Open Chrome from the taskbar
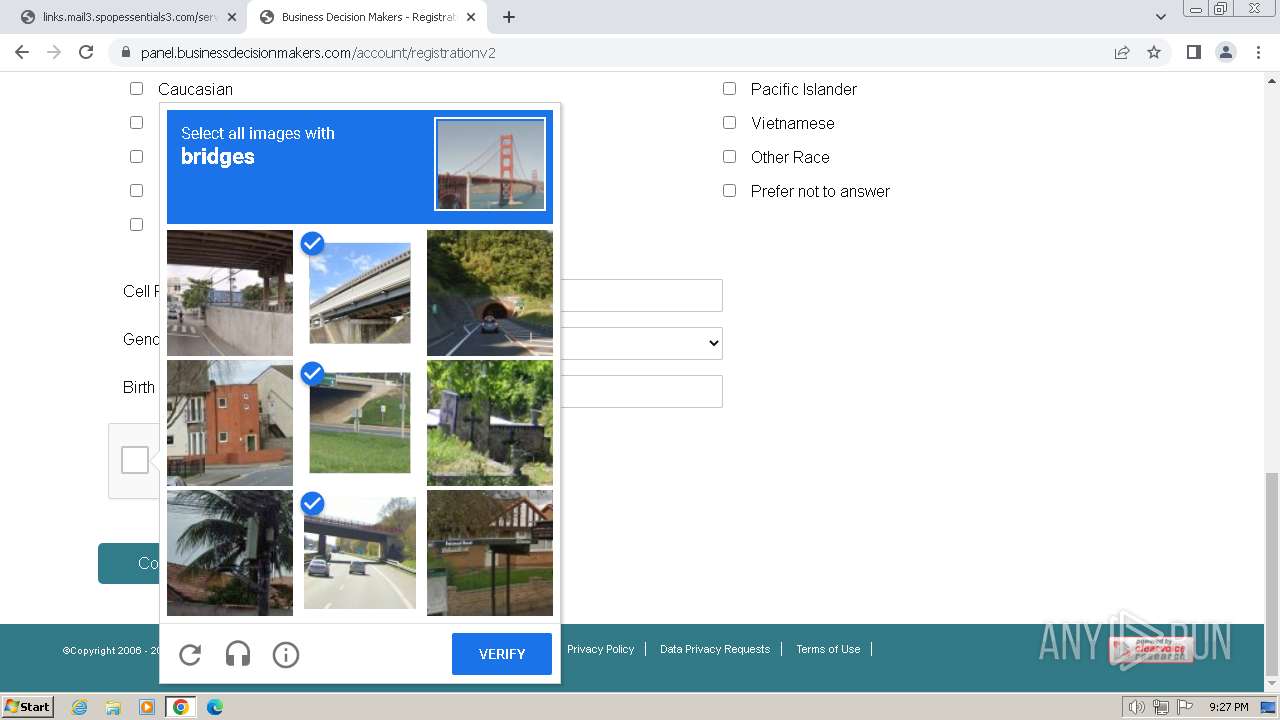This screenshot has width=1280, height=720. pyautogui.click(x=181, y=707)
